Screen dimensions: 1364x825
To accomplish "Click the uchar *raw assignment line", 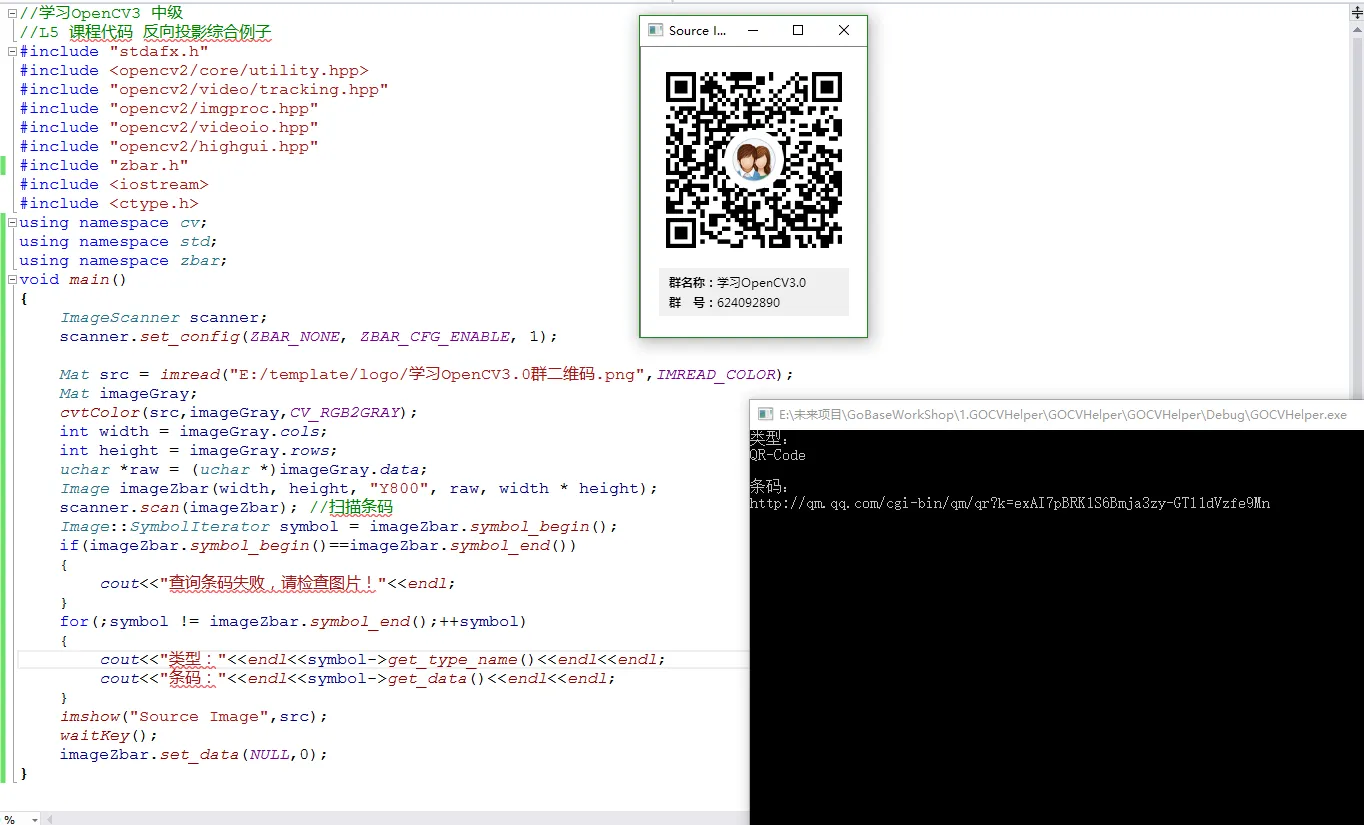I will 244,469.
